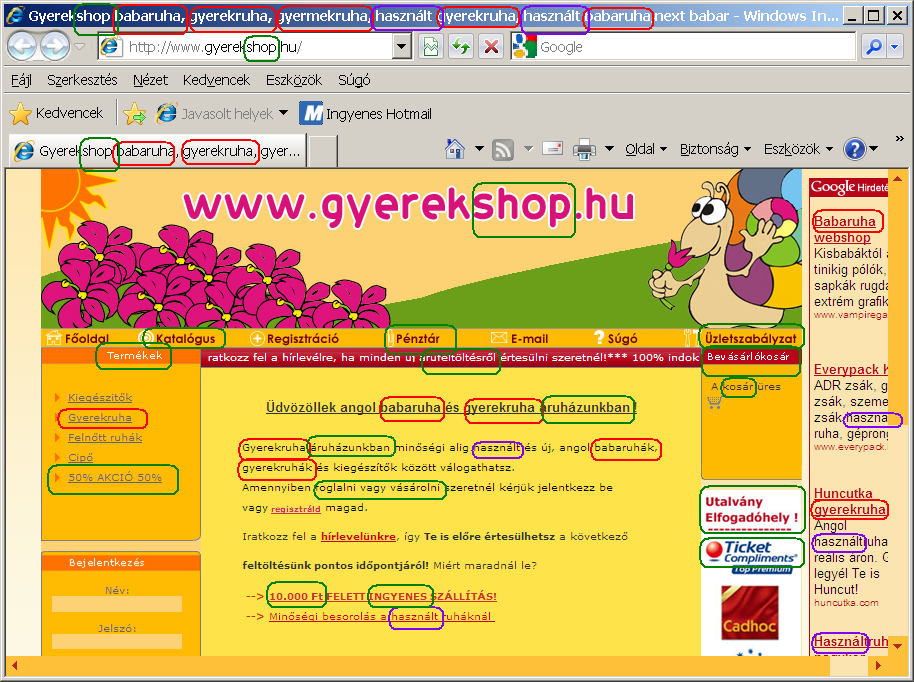
Task: Open Minőségi besorolás a használt ruháknál link
Action: (x=381, y=616)
